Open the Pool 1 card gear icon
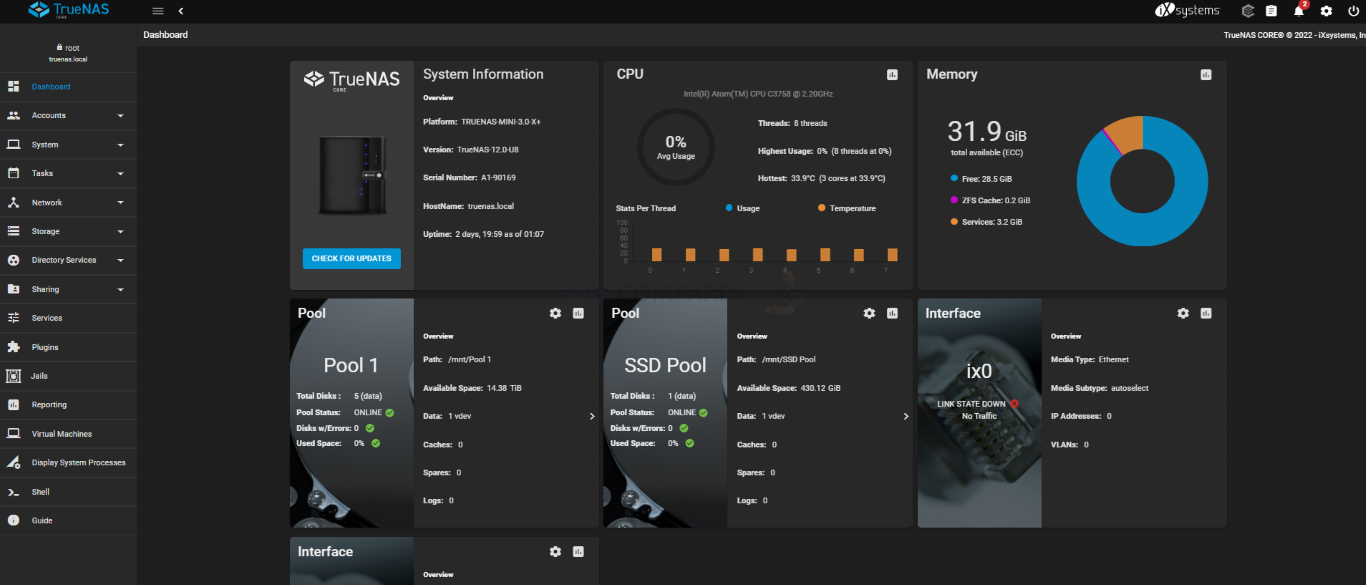This screenshot has width=1366, height=585. [556, 313]
